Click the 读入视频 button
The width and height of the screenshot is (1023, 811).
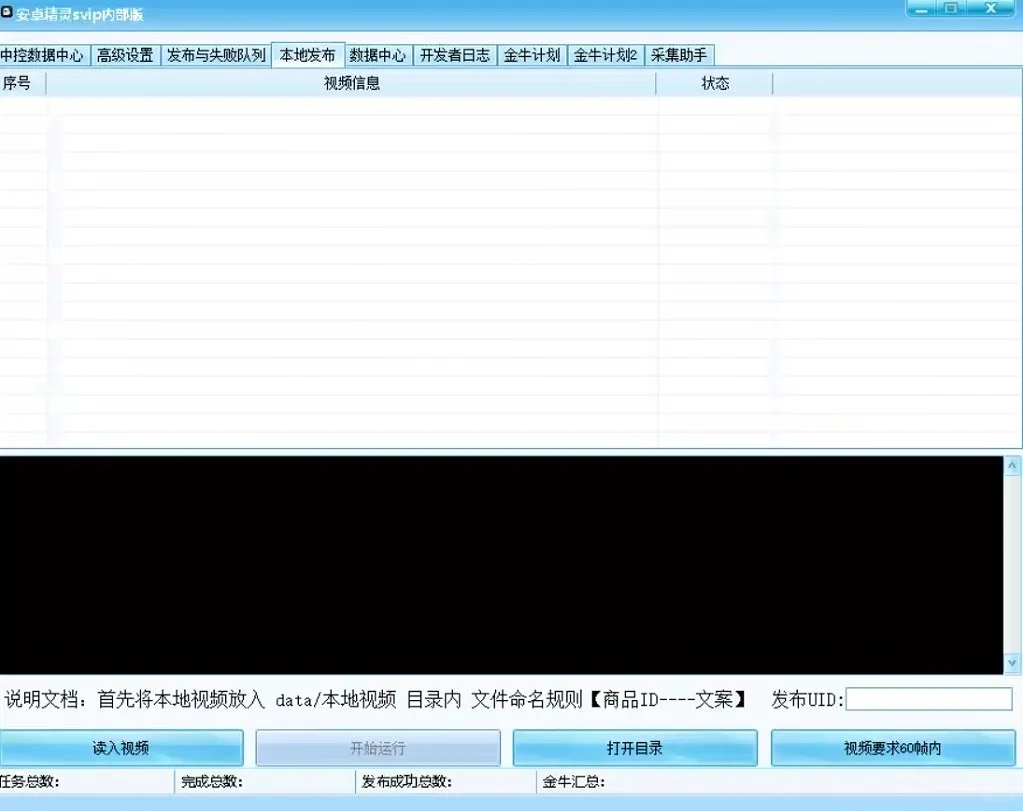click(x=121, y=748)
